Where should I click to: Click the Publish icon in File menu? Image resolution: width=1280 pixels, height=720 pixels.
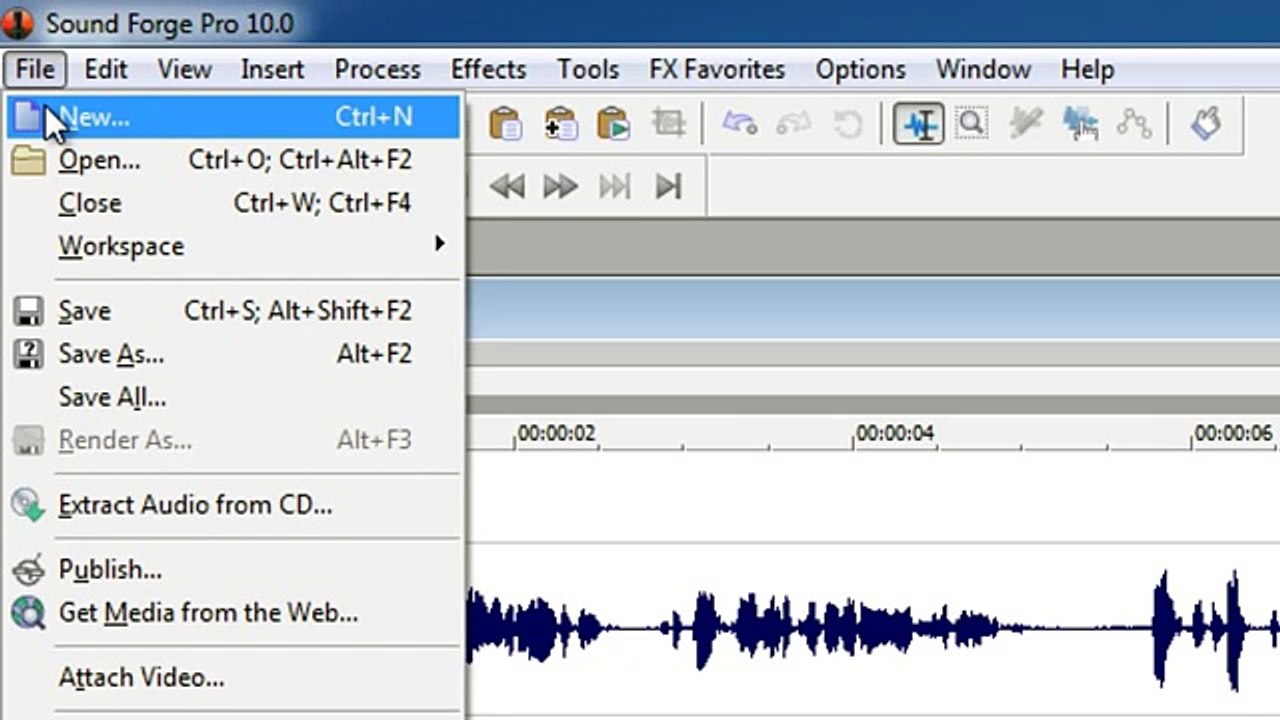point(28,570)
